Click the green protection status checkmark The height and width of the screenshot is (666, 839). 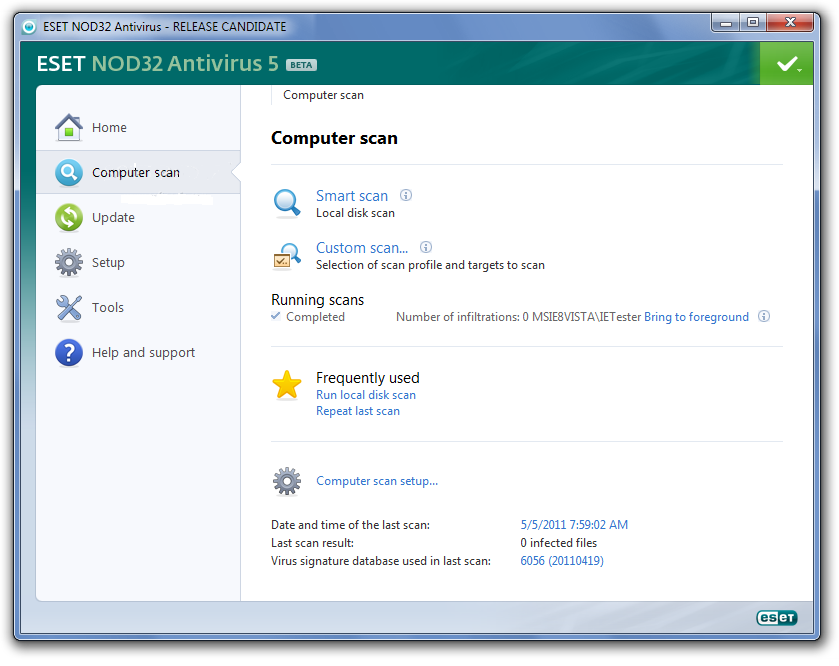click(x=787, y=64)
